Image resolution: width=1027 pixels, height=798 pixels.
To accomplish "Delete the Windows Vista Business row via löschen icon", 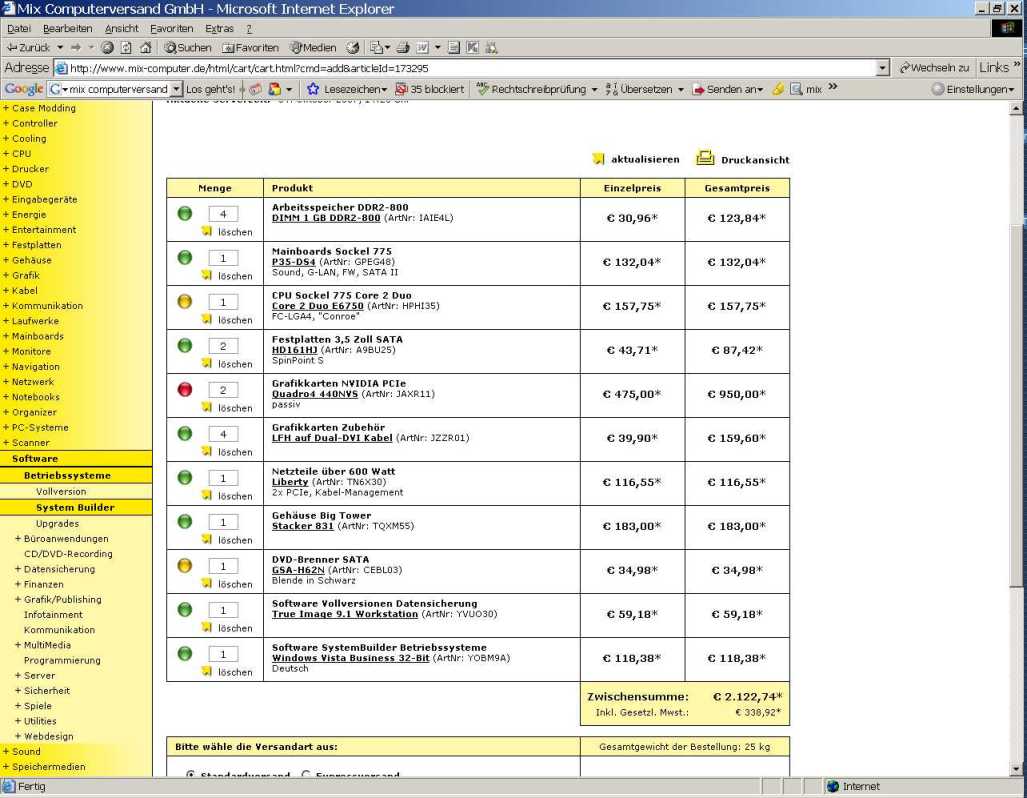I will [x=207, y=672].
